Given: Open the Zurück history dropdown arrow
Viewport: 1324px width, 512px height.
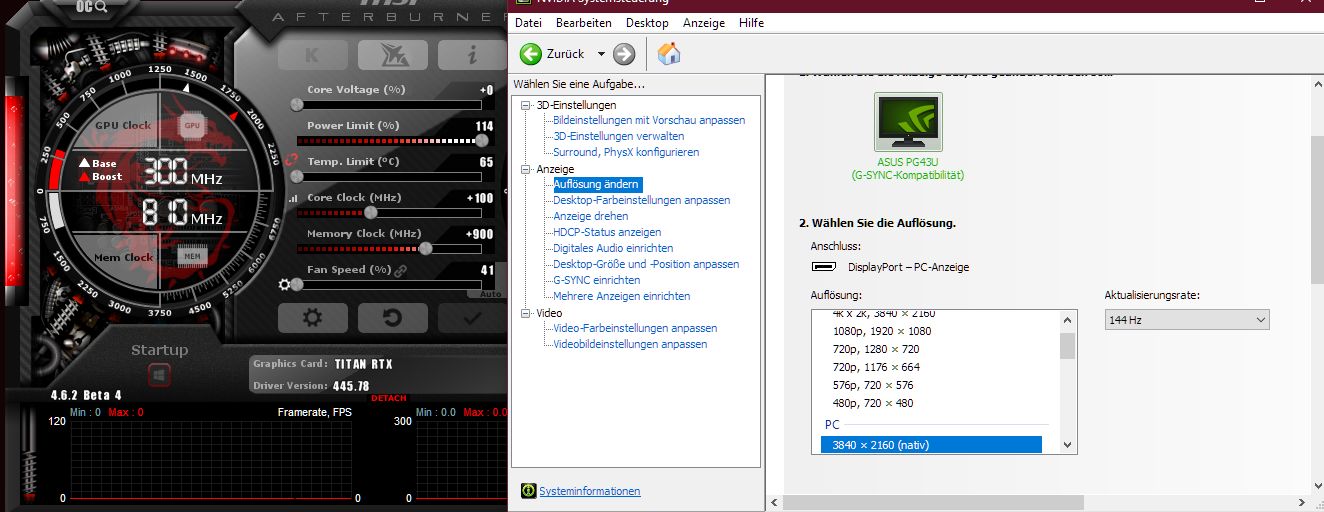Looking at the screenshot, I should tap(601, 54).
